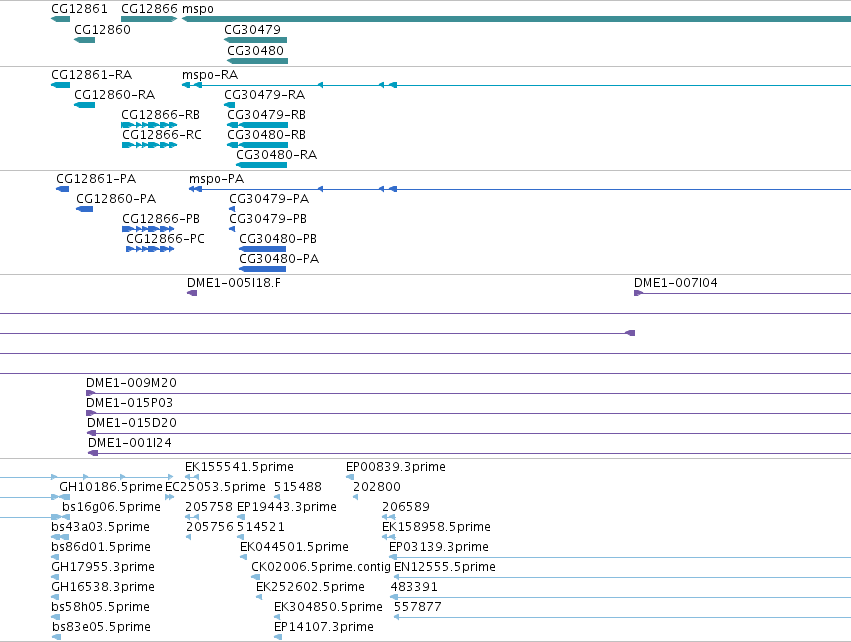Click the CG30479-PA protein label
Viewport: 851px width, 642px height.
pyautogui.click(x=269, y=199)
